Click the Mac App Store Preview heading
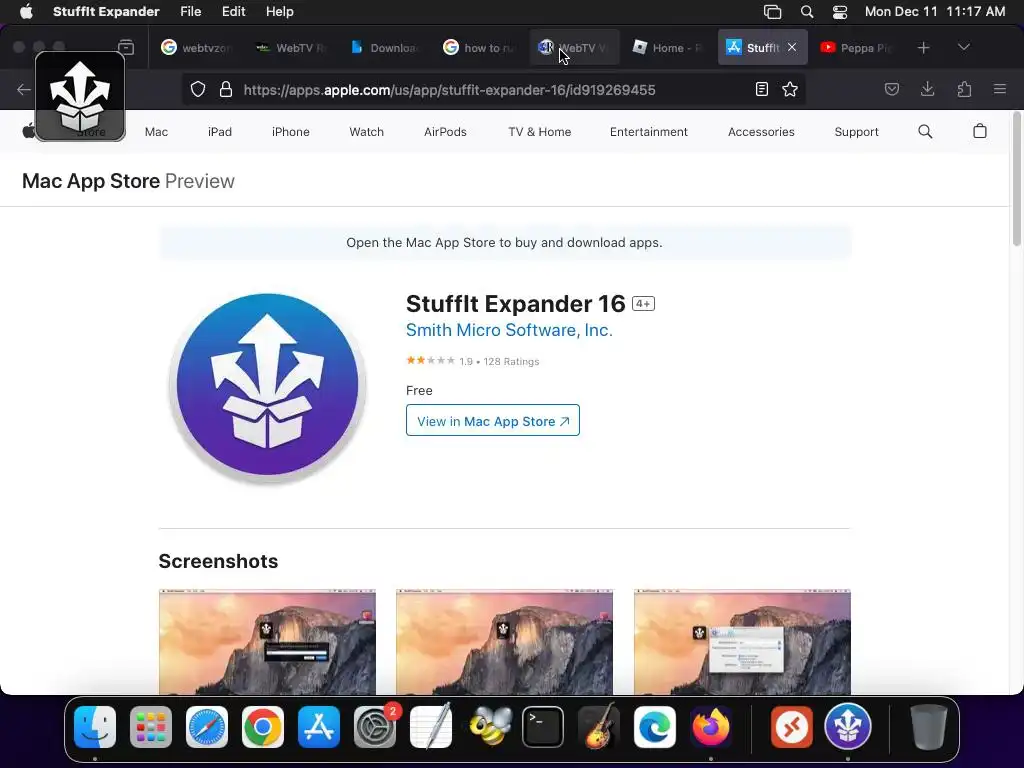This screenshot has height=768, width=1024. (128, 181)
